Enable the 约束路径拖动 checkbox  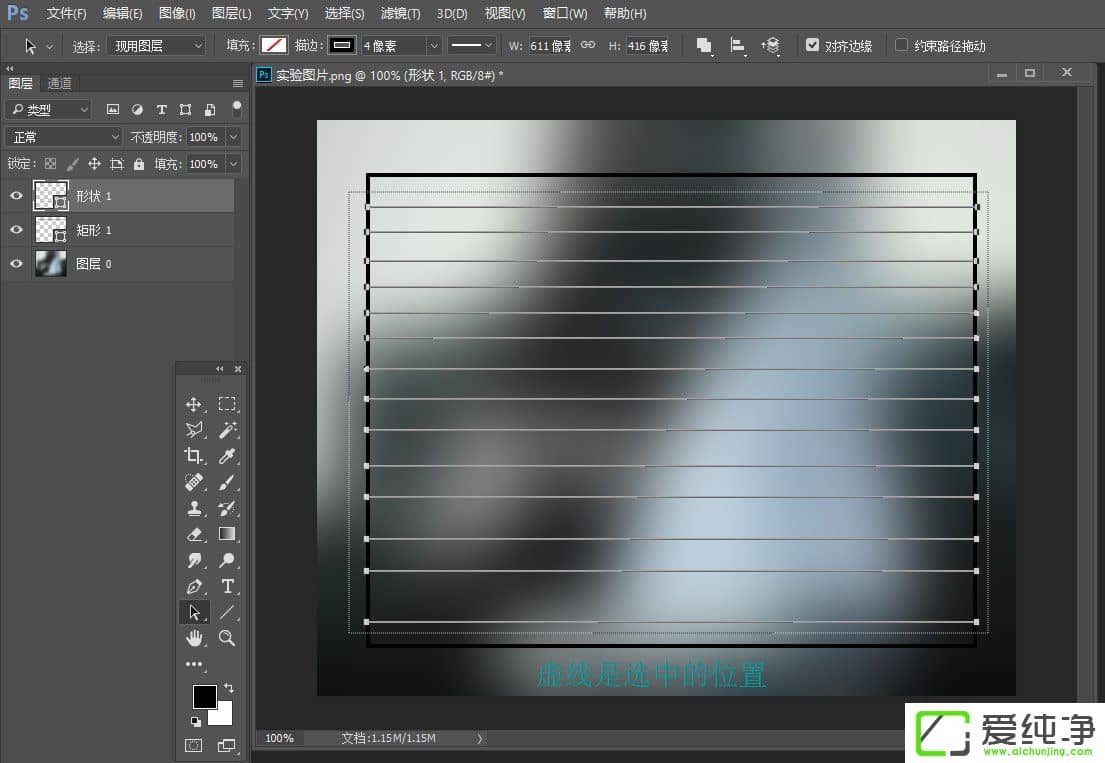click(x=901, y=45)
